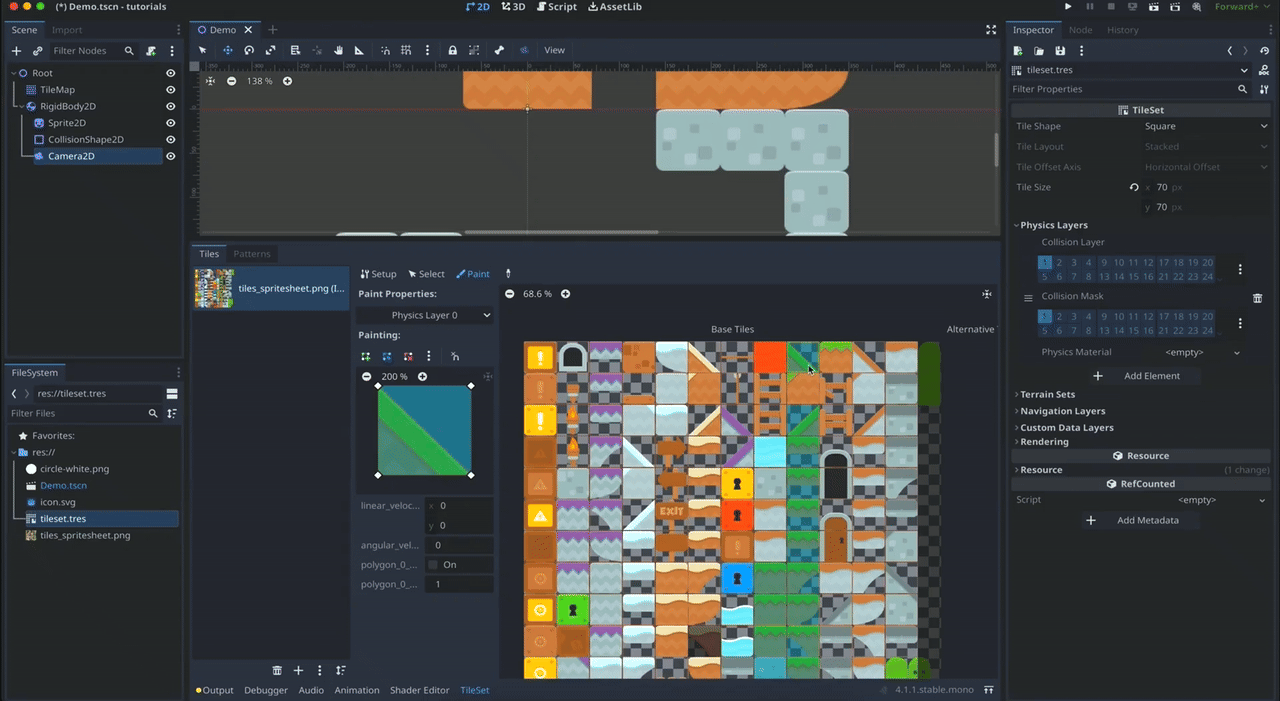Hide the TileMap node
This screenshot has width=1280, height=701.
(x=170, y=90)
